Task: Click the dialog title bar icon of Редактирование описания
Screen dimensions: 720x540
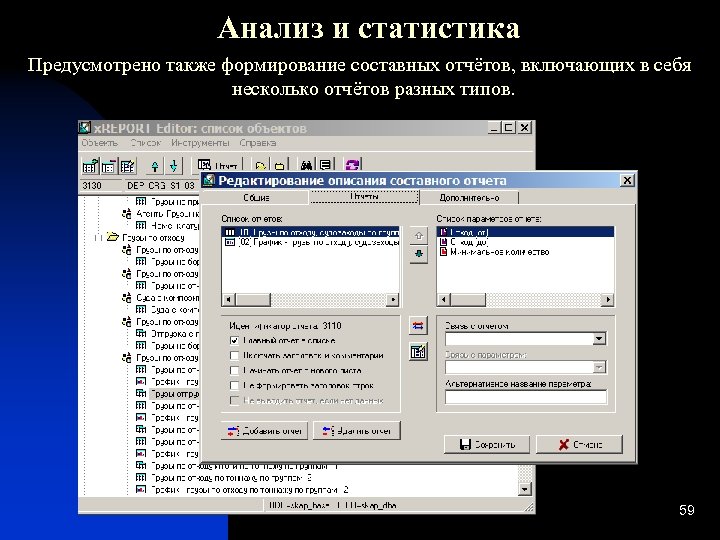Action: pos(209,180)
